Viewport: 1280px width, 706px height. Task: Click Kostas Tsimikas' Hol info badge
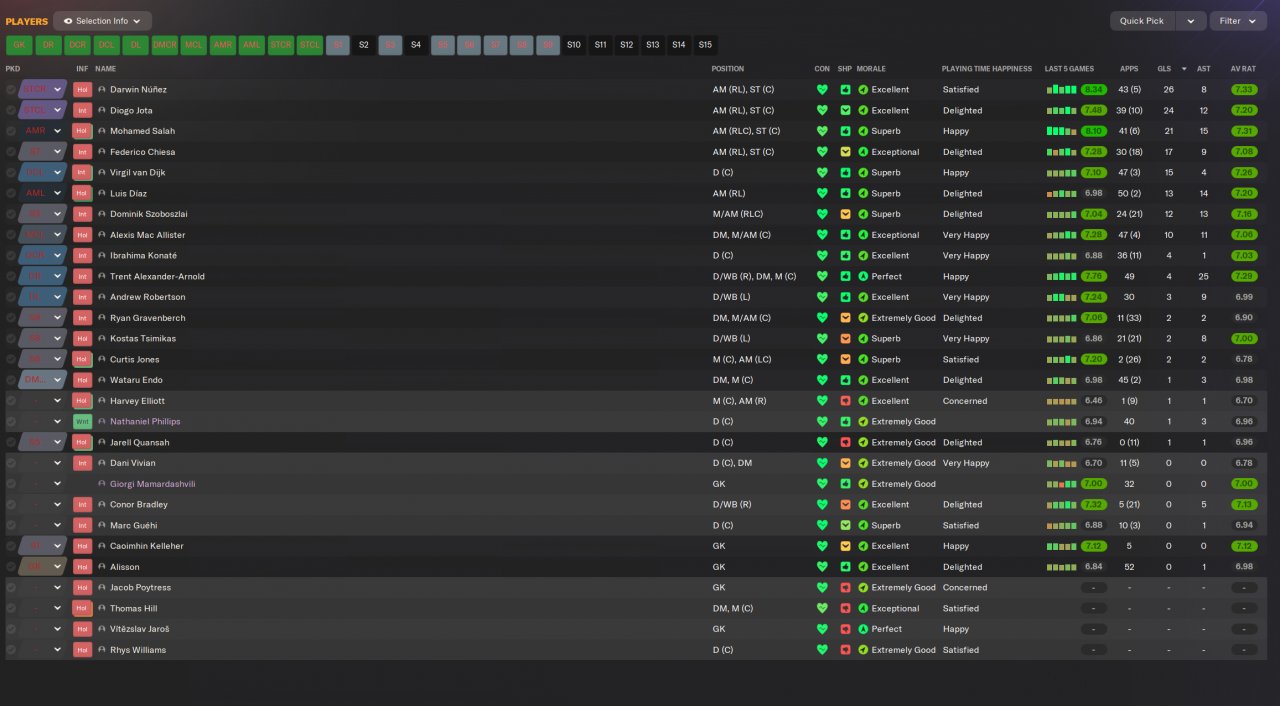pyautogui.click(x=82, y=339)
